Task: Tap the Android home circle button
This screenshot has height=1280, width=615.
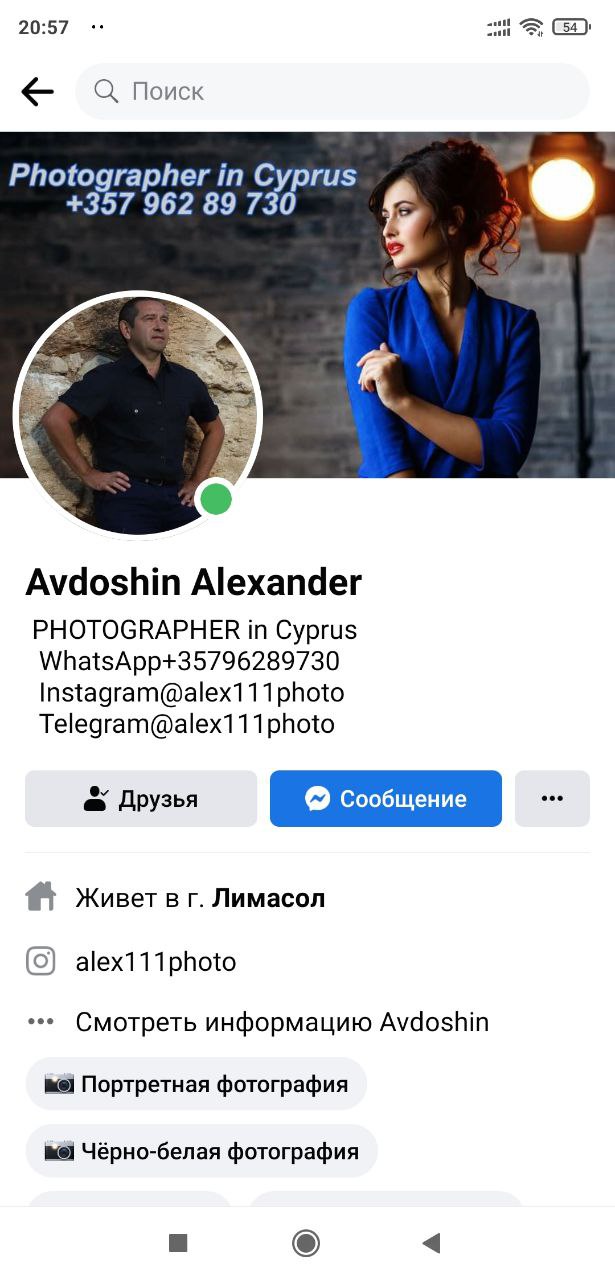Action: click(x=306, y=1243)
